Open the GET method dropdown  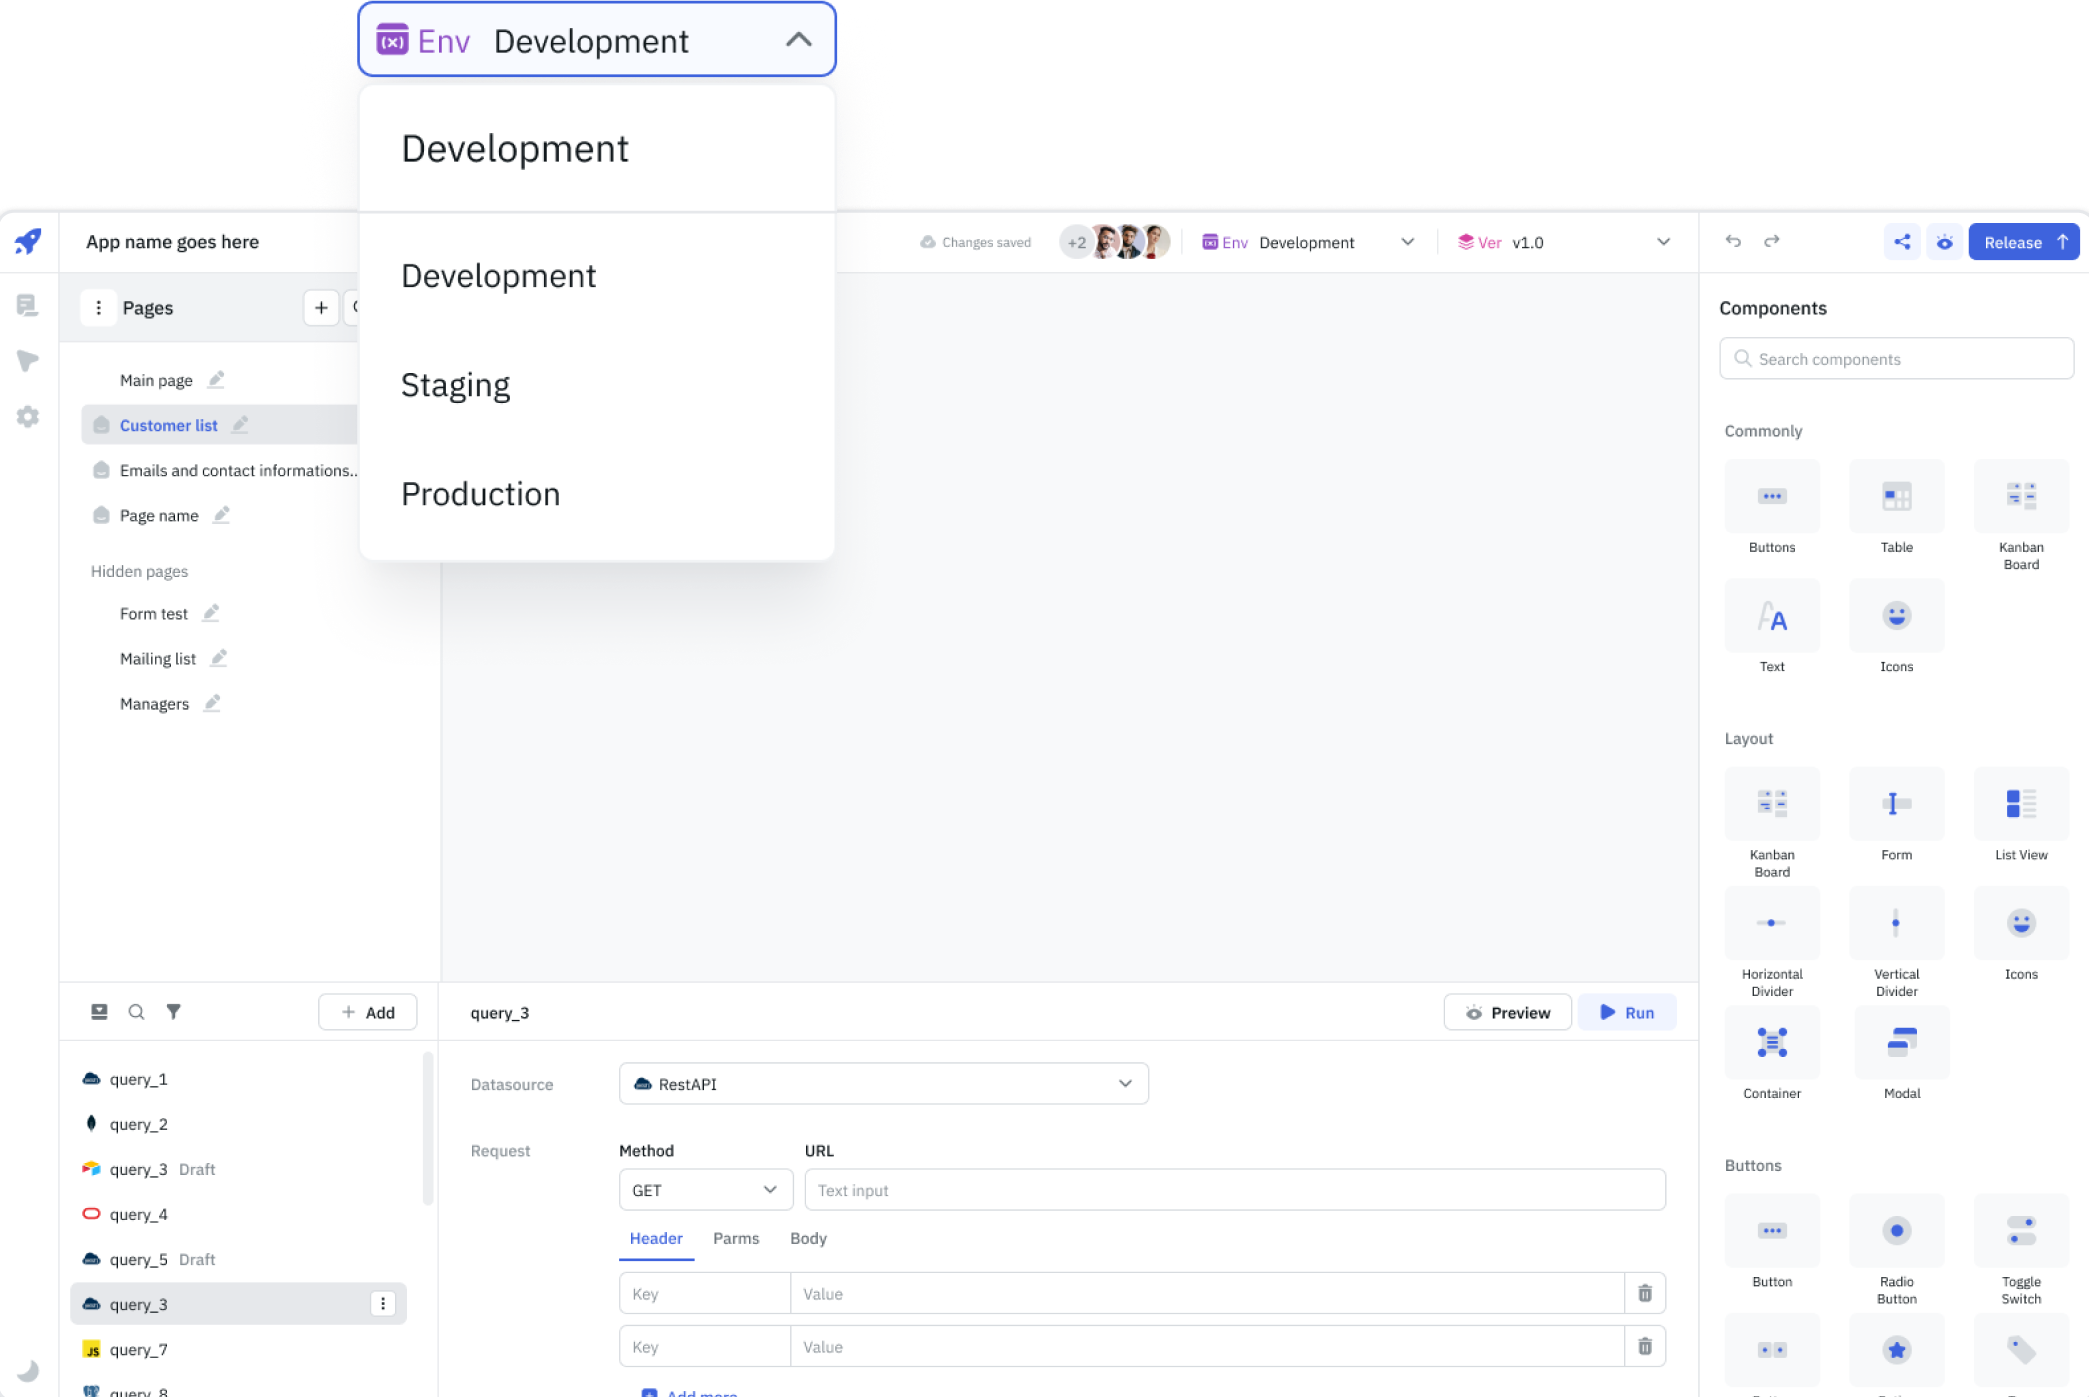pos(705,1190)
